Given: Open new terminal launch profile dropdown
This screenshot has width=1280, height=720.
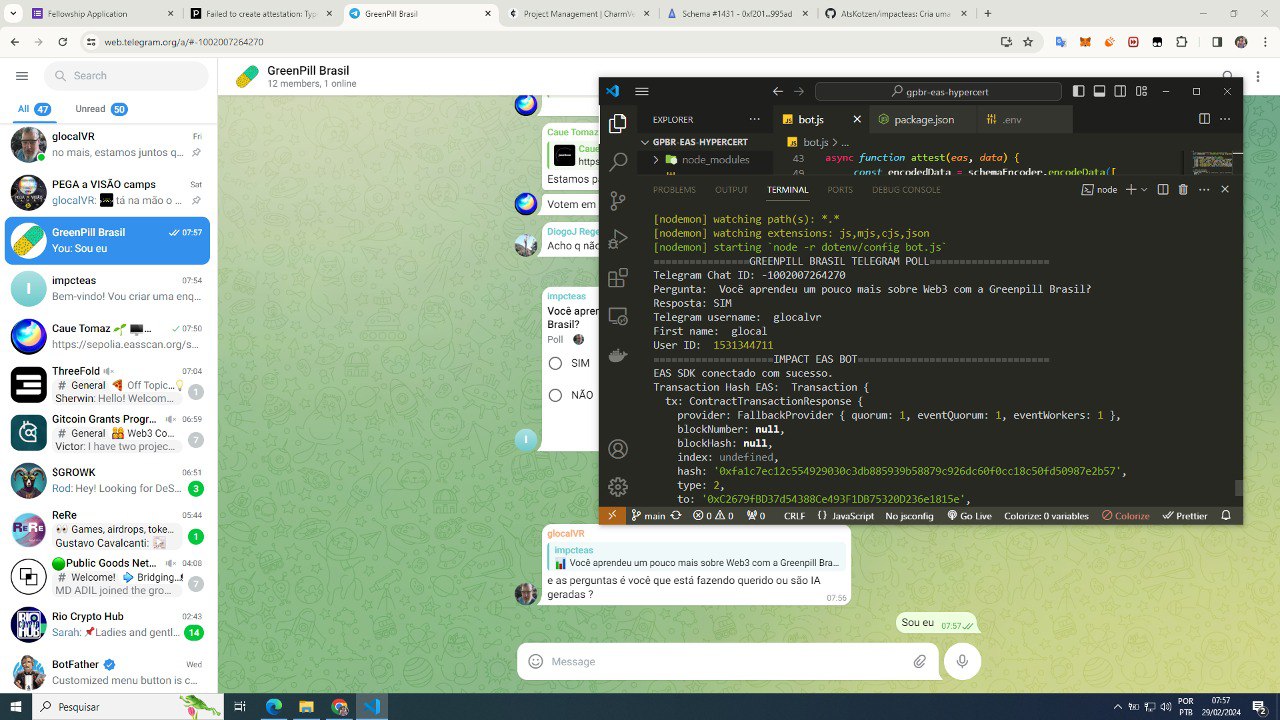Looking at the screenshot, I should pos(1144,189).
